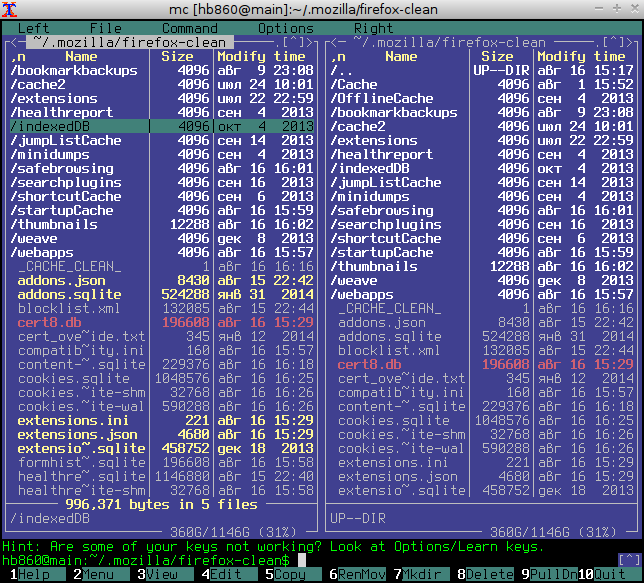Sort left panel by Name column header

click(81, 56)
